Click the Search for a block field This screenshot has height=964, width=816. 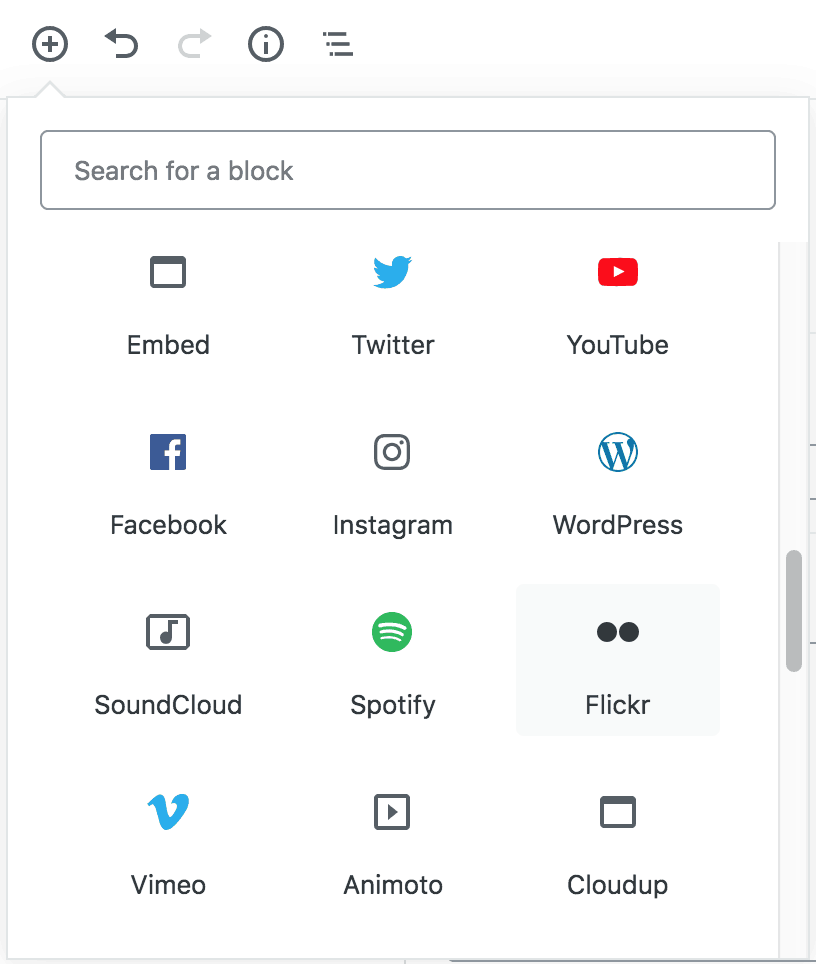(407, 170)
